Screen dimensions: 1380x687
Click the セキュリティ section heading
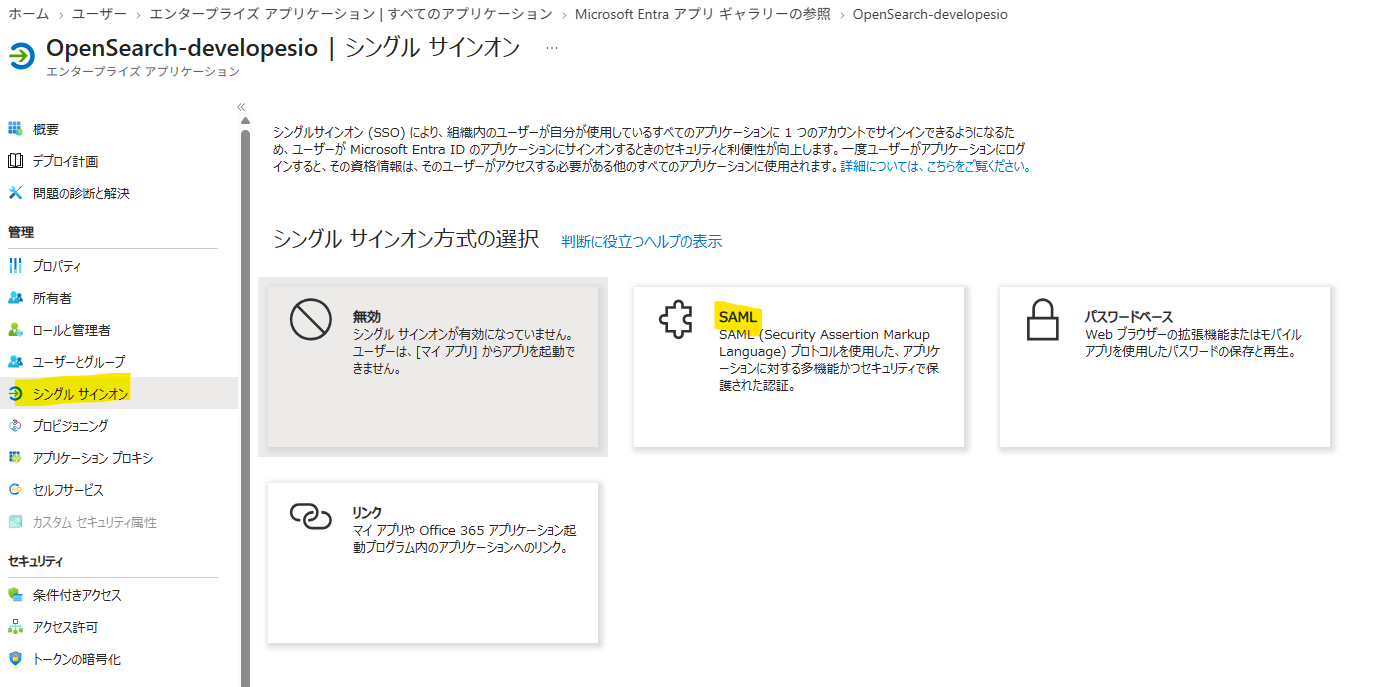pyautogui.click(x=35, y=561)
